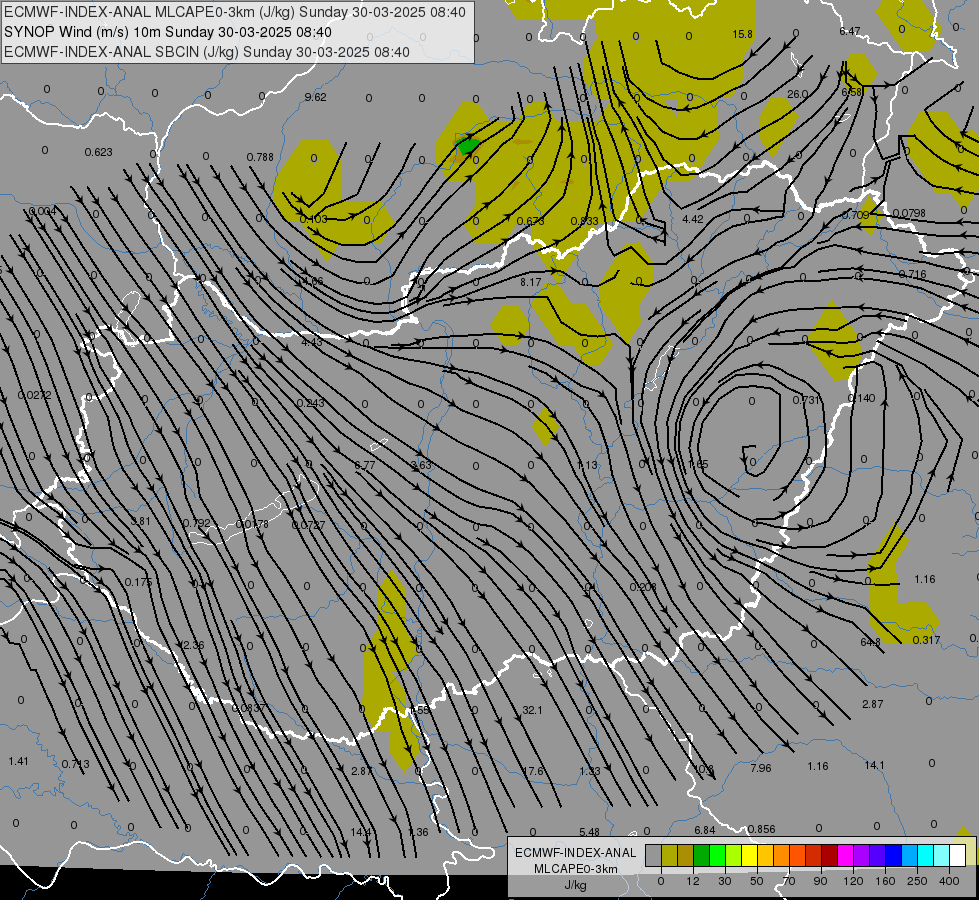979x900 pixels.
Task: Click the SBCIN header line
Action: click(207, 52)
